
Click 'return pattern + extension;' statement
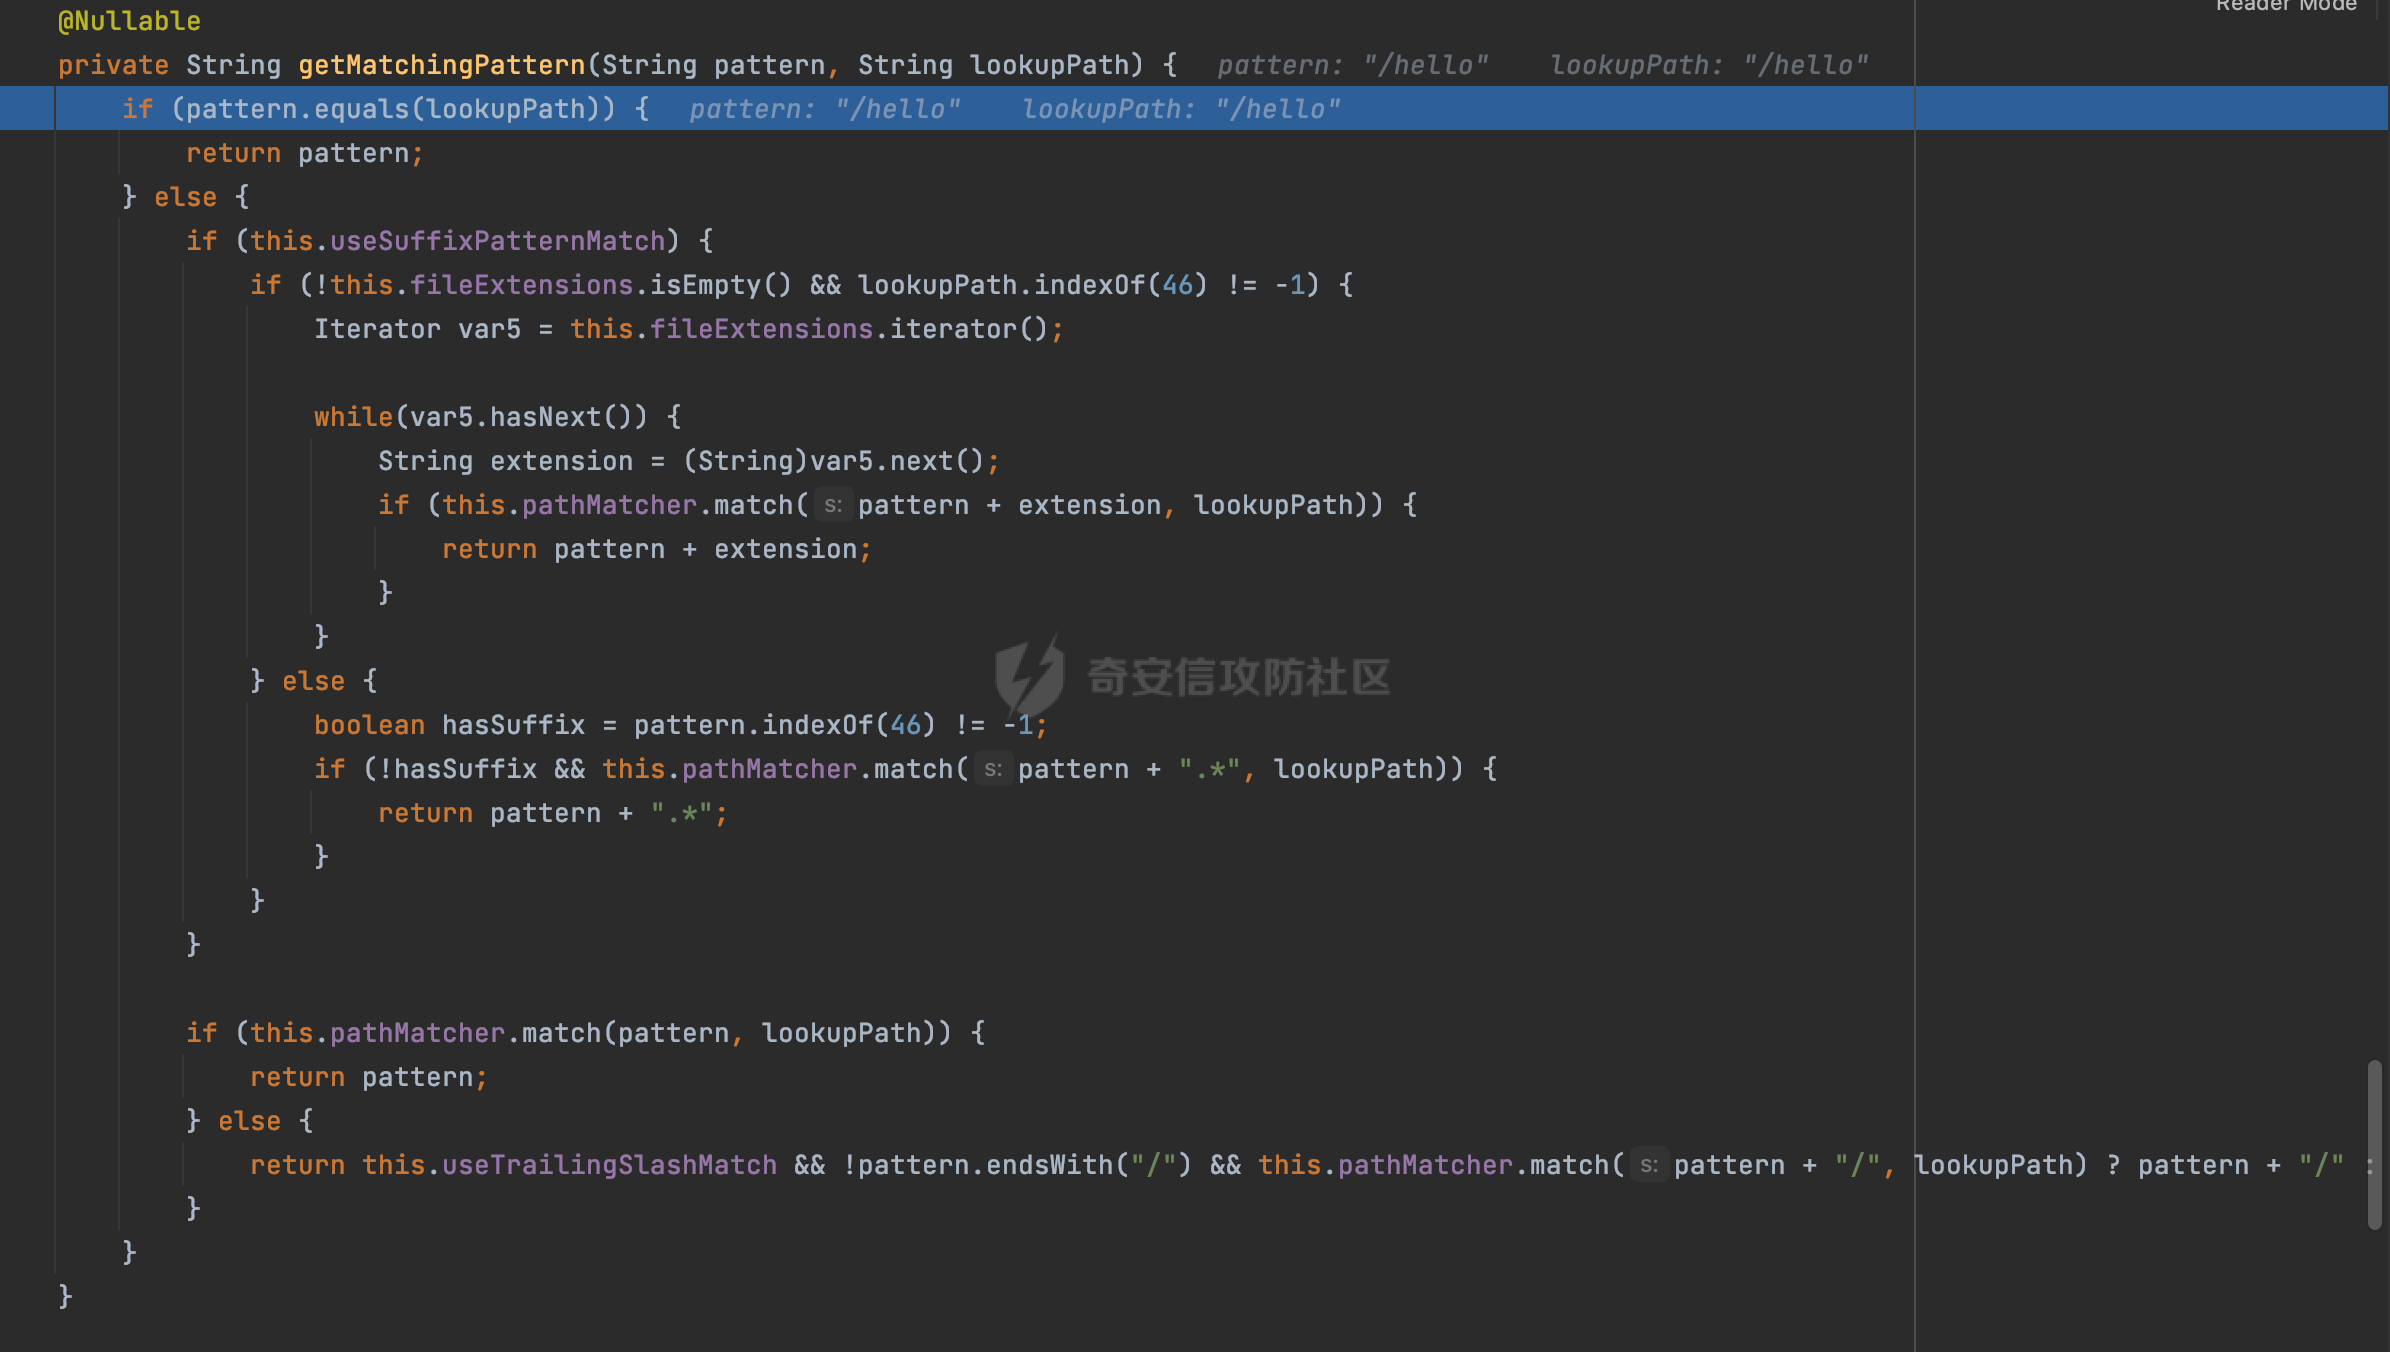[x=656, y=549]
